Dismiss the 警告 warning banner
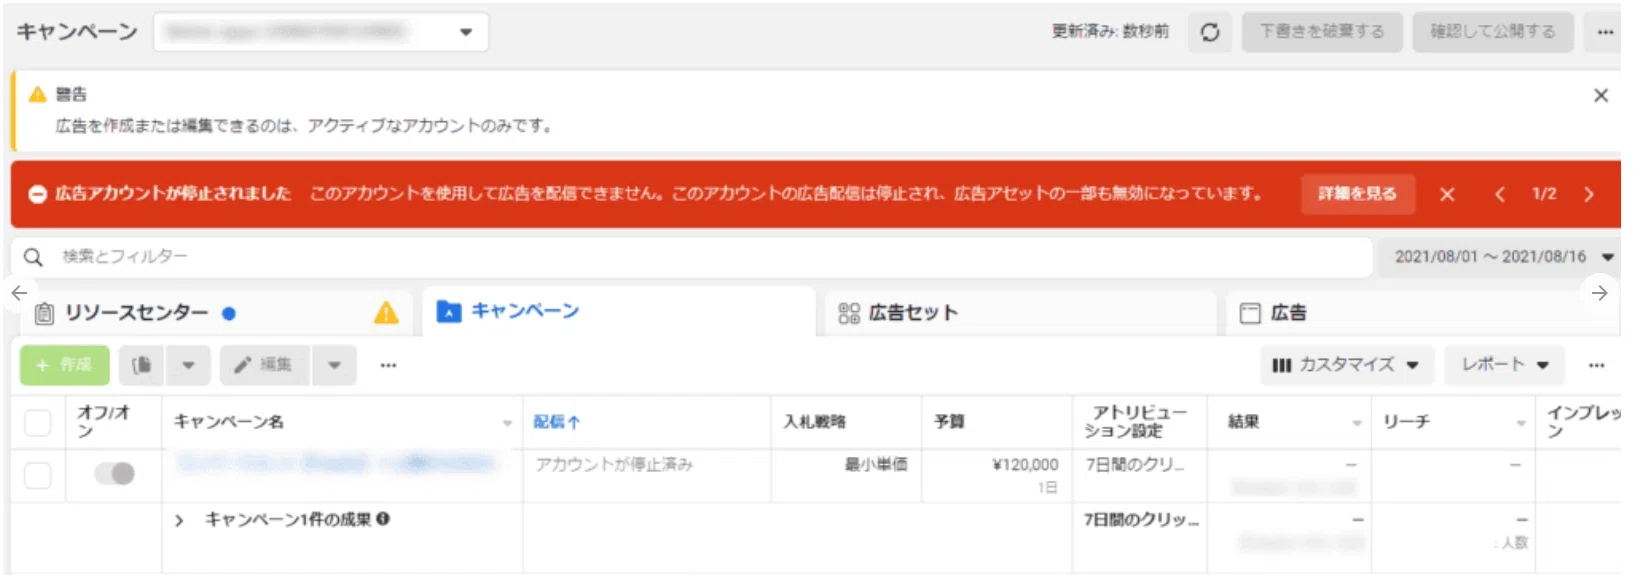The width and height of the screenshot is (1636, 575). (1601, 95)
